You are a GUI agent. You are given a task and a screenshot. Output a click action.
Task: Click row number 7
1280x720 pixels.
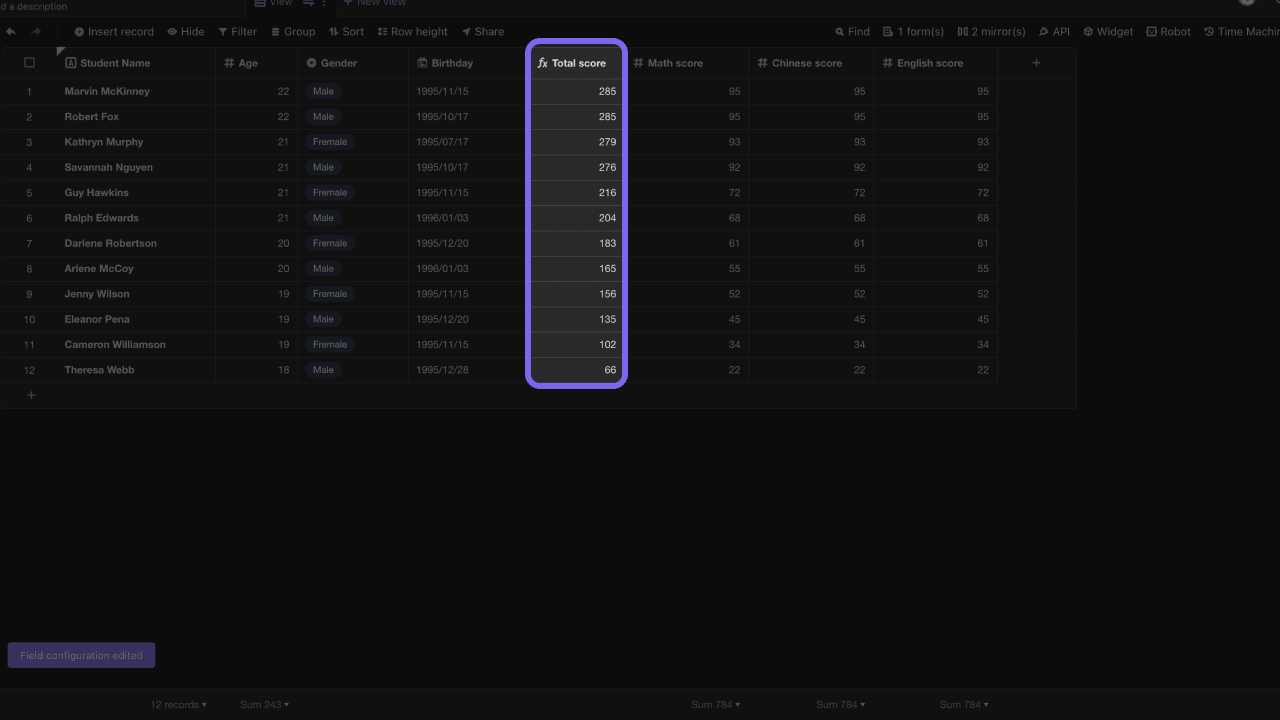(x=29, y=243)
